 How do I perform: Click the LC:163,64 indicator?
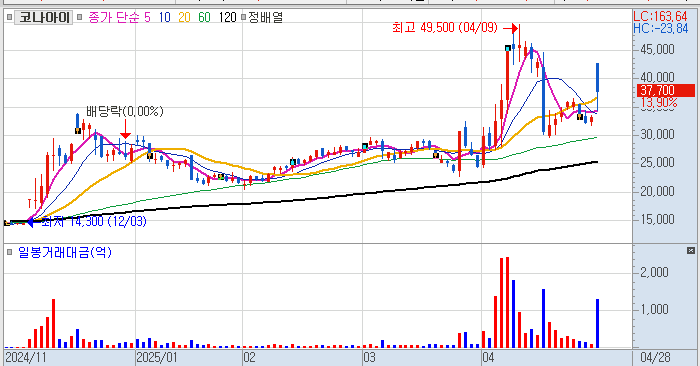click(x=660, y=17)
